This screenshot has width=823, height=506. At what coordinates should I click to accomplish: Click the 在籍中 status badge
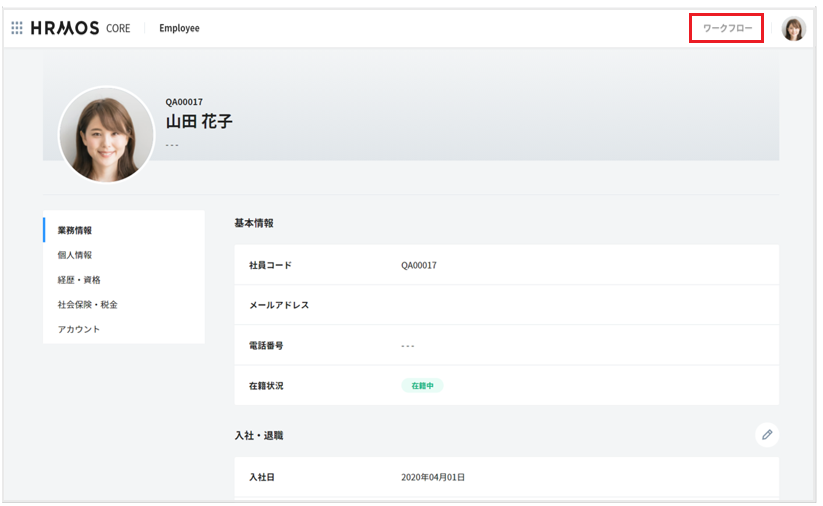[422, 385]
